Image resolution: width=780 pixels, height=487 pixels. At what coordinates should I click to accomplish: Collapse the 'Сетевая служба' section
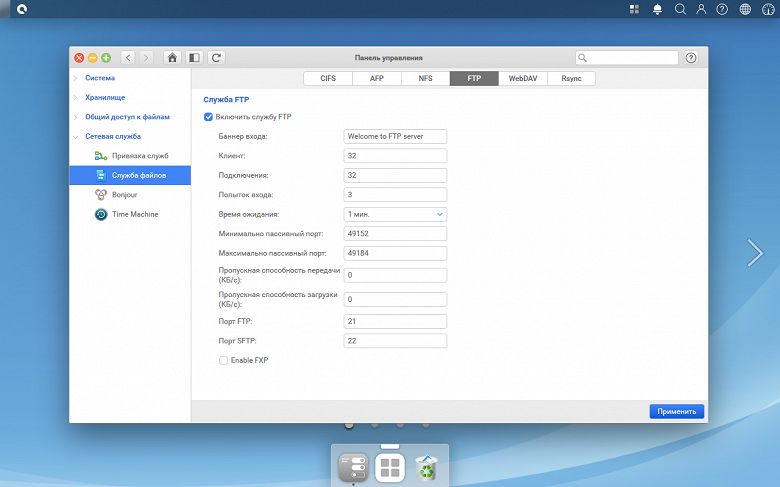pos(112,136)
